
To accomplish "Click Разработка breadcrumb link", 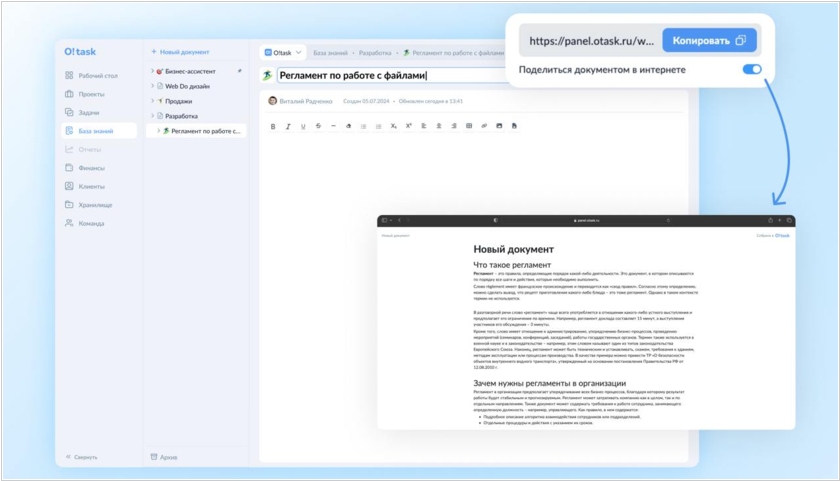I will click(375, 53).
